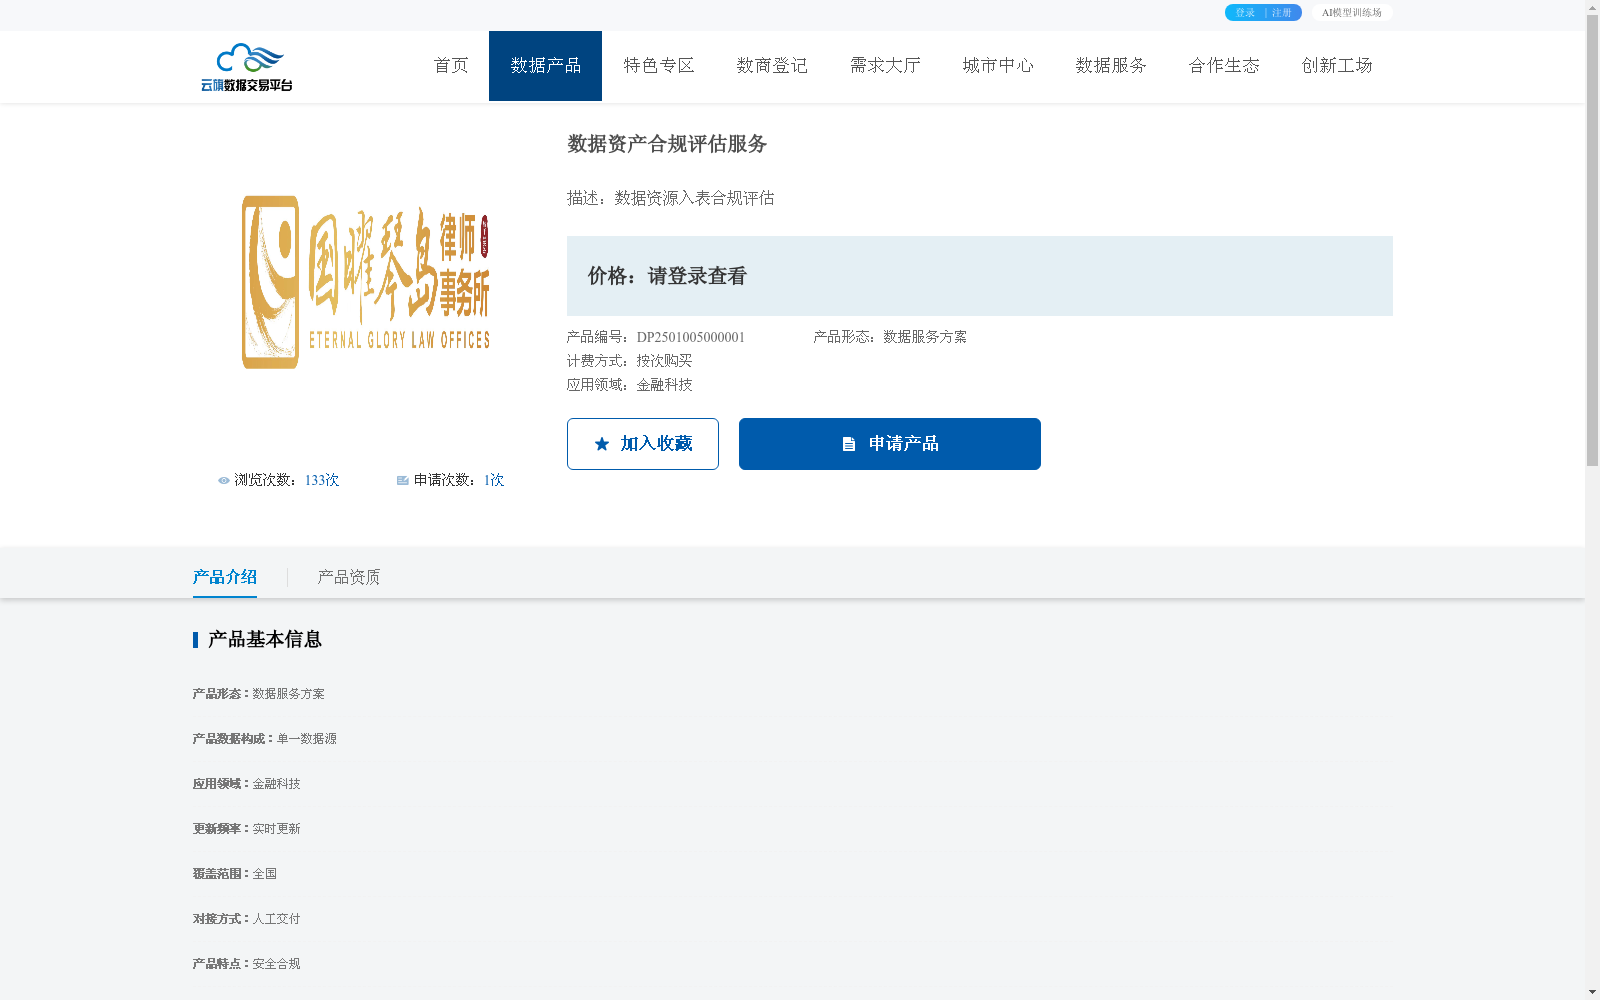
Task: Click the 登录 link at top
Action: click(x=1245, y=13)
